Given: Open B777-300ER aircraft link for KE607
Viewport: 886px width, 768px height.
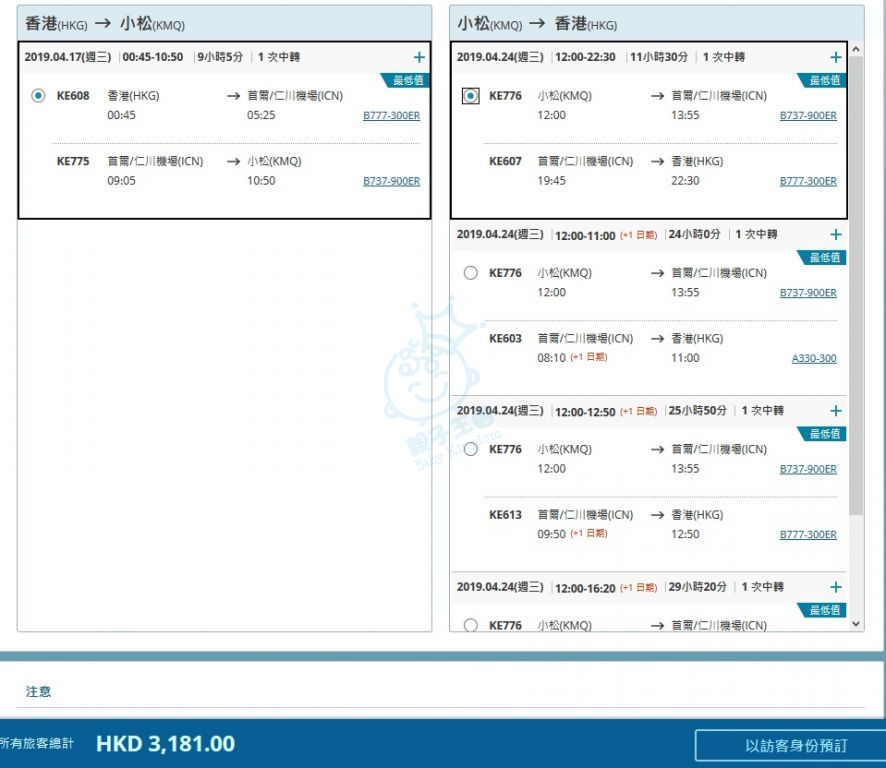Looking at the screenshot, I should tap(808, 182).
